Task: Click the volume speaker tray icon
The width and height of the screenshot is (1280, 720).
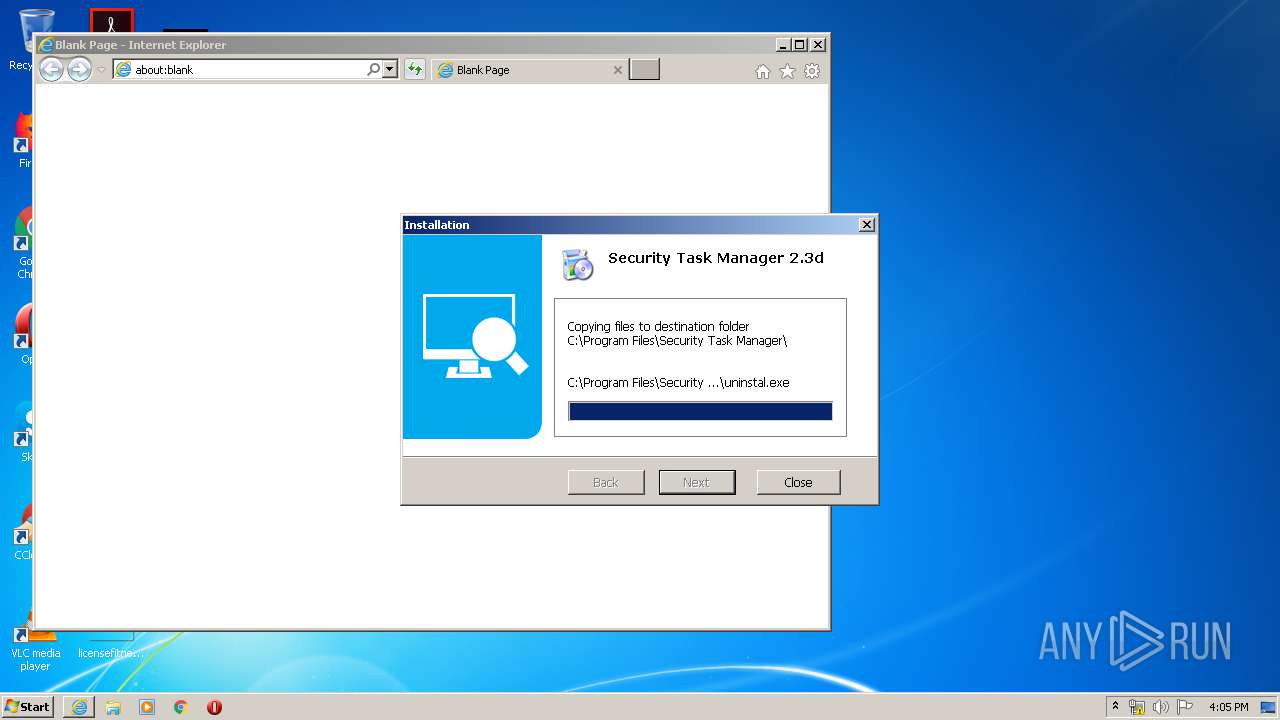Action: click(x=1161, y=707)
